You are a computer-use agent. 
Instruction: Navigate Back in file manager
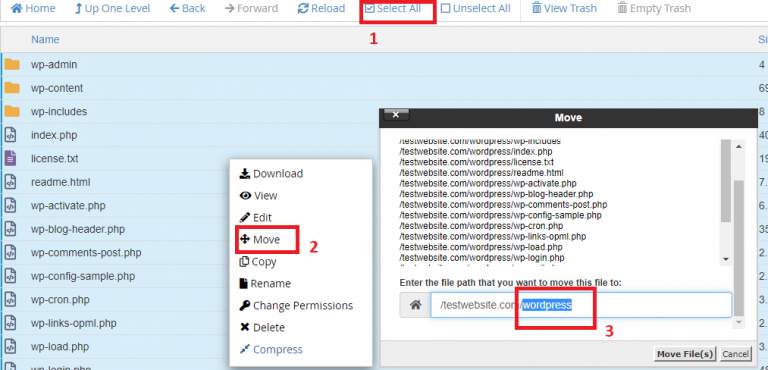click(x=188, y=8)
